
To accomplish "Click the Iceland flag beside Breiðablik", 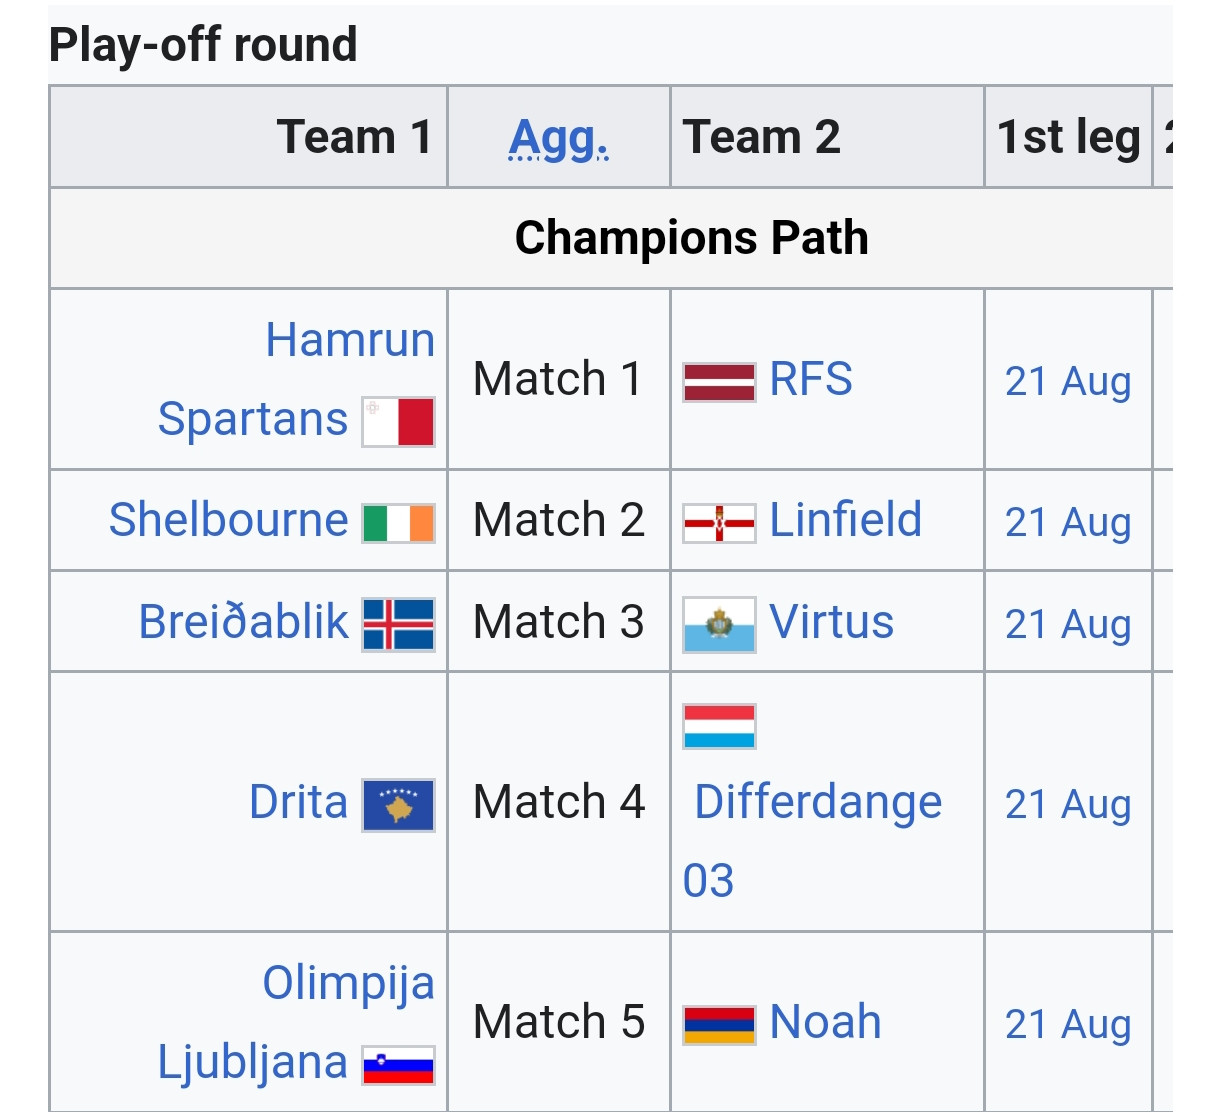I will (398, 625).
